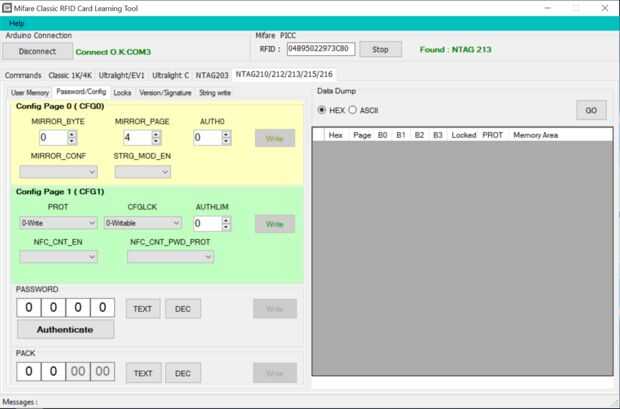
Task: Click Write button for Config Page 1
Action: [275, 224]
